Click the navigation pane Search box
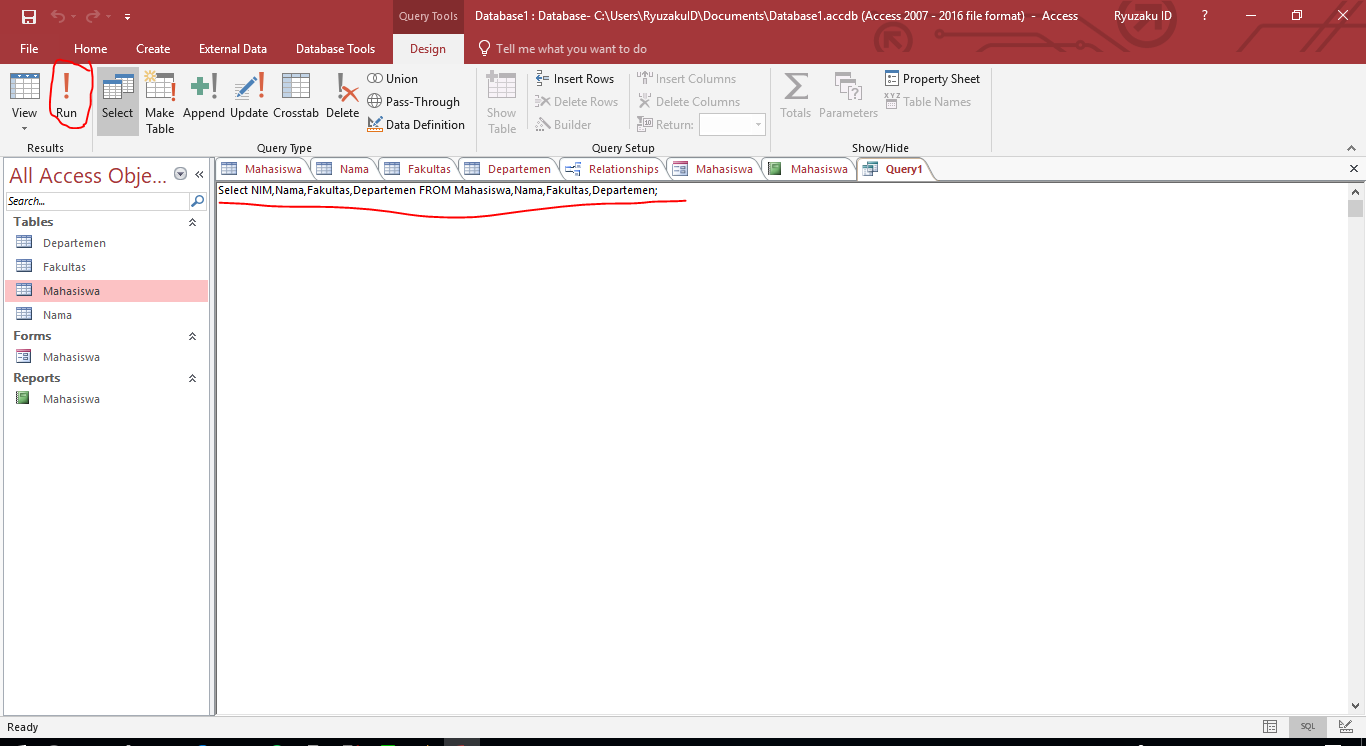Screen dimensions: 1366x746 coord(97,201)
